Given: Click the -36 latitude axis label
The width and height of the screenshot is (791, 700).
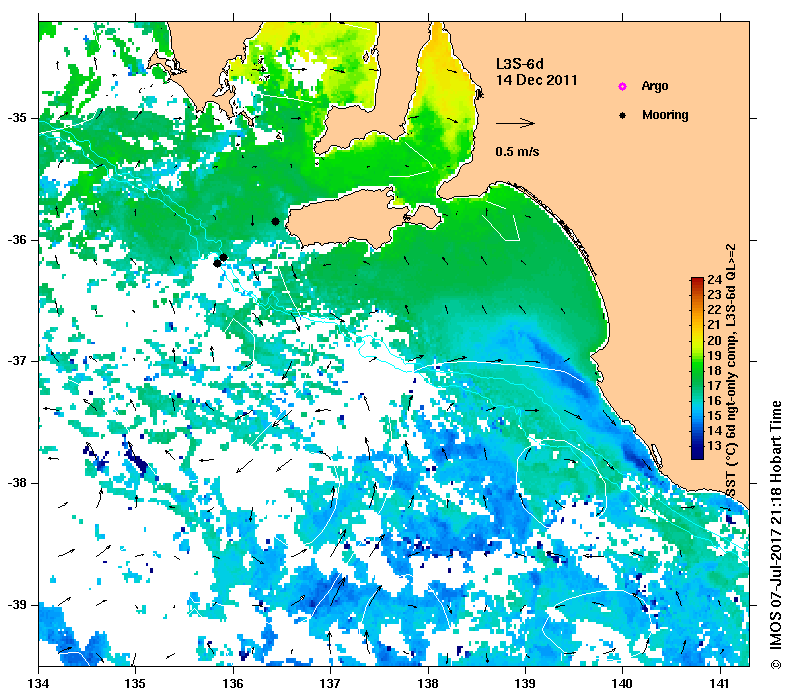Looking at the screenshot, I should pos(18,240).
